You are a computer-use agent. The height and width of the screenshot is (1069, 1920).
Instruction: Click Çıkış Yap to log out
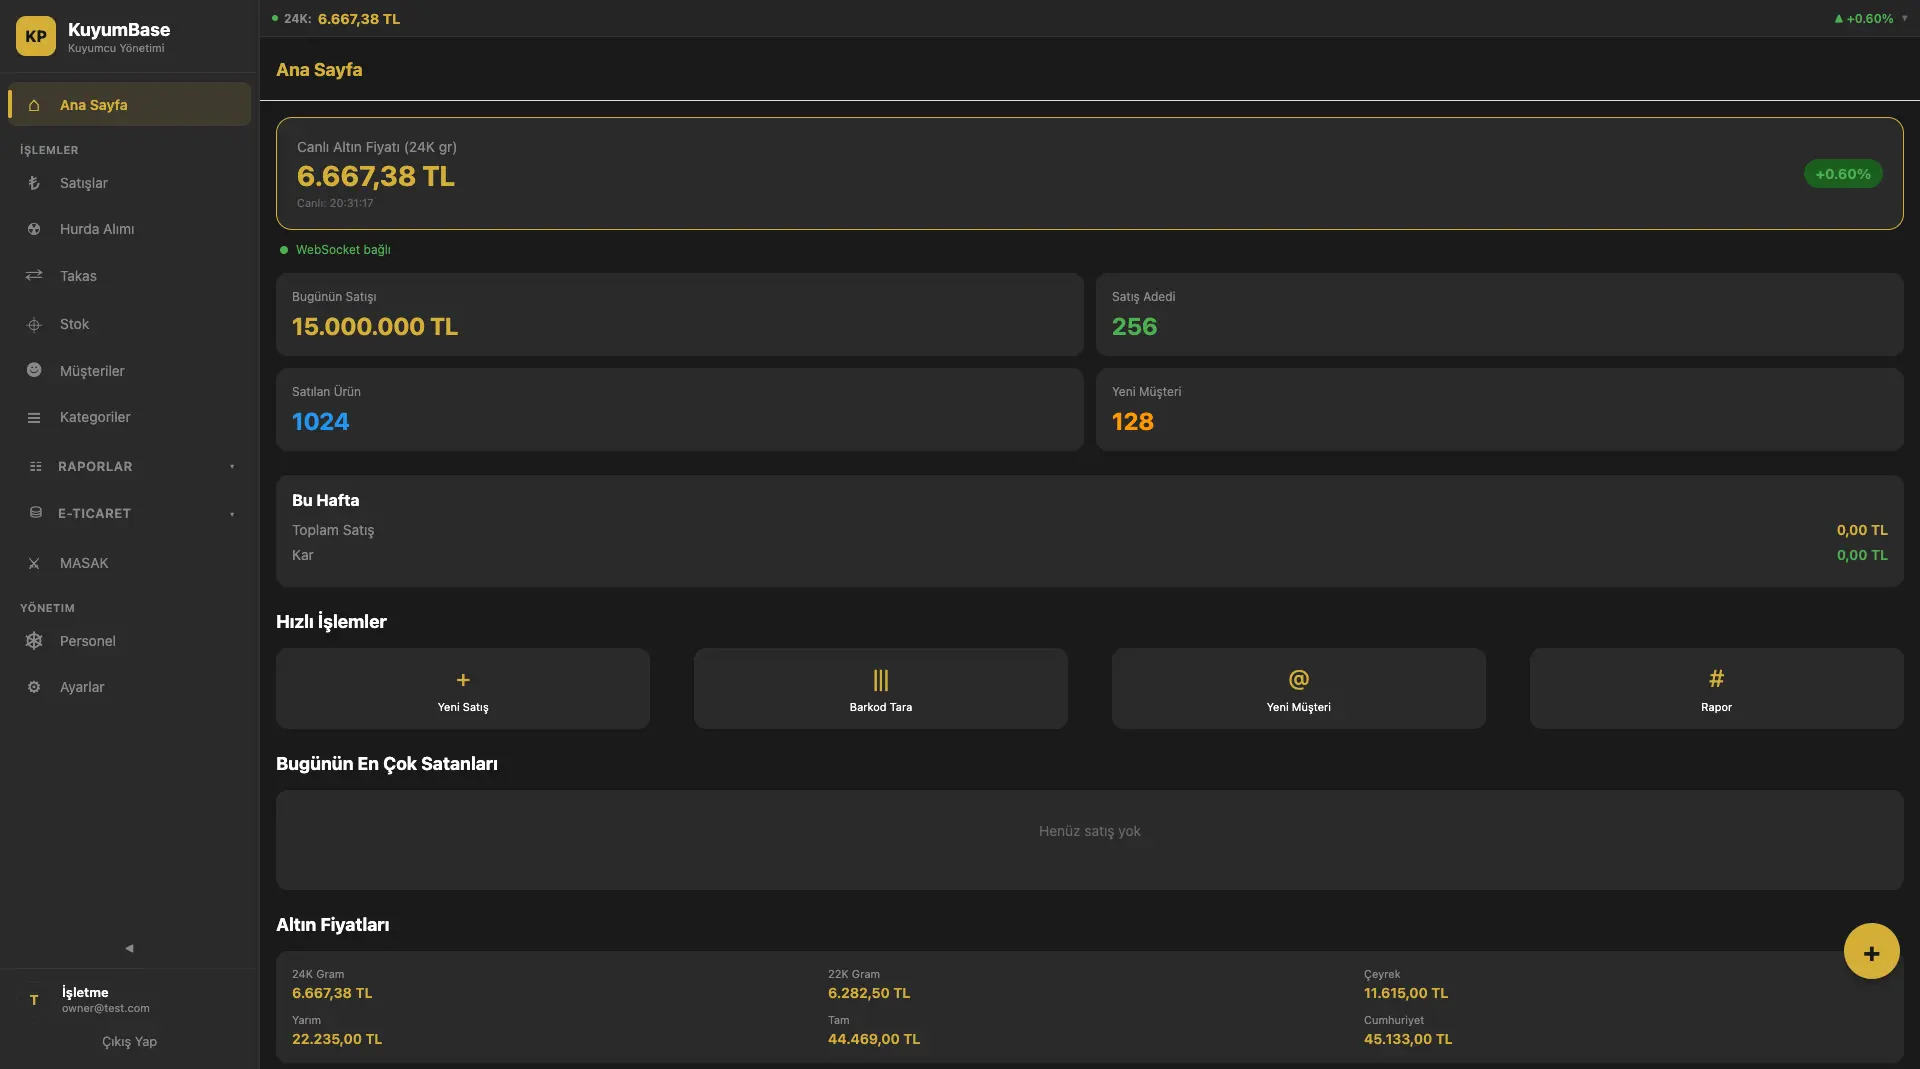point(129,1041)
